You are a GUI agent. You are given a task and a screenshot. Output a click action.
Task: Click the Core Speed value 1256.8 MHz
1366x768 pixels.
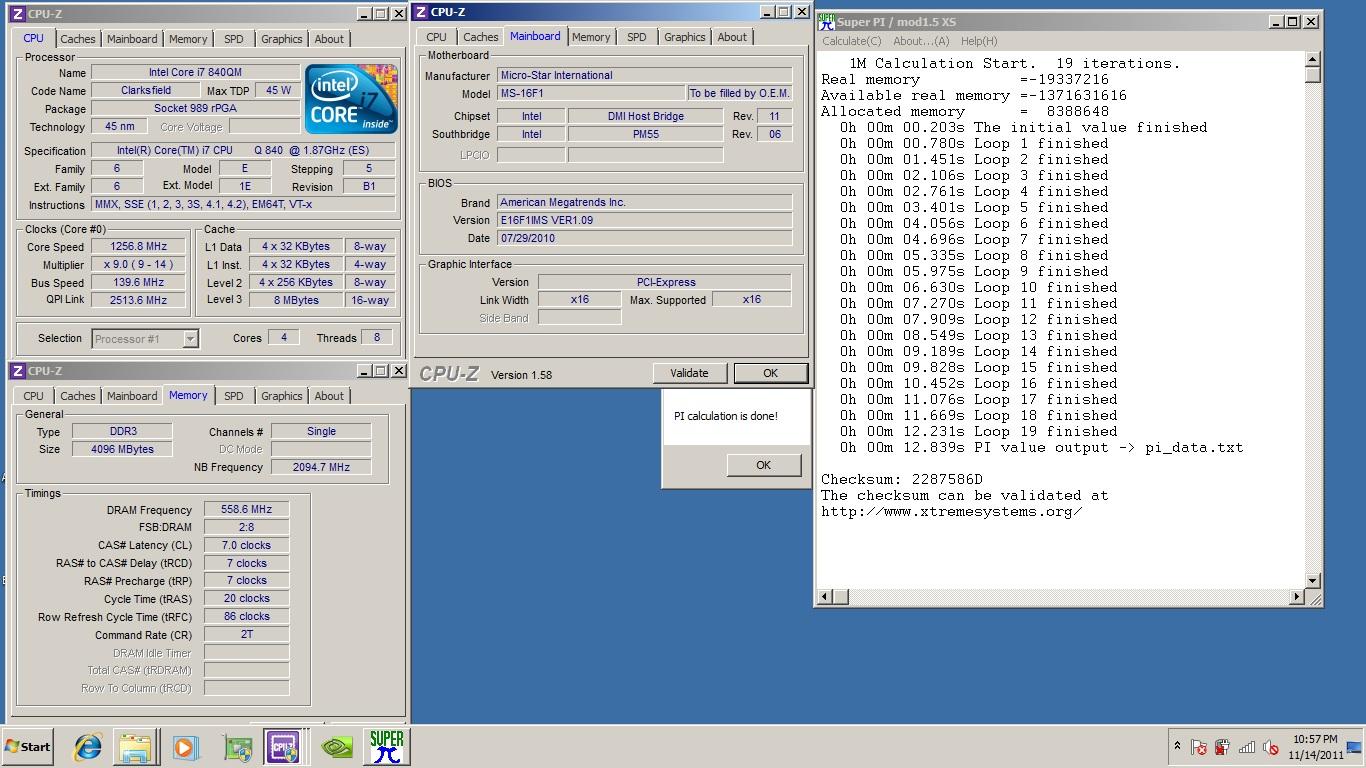click(x=139, y=246)
